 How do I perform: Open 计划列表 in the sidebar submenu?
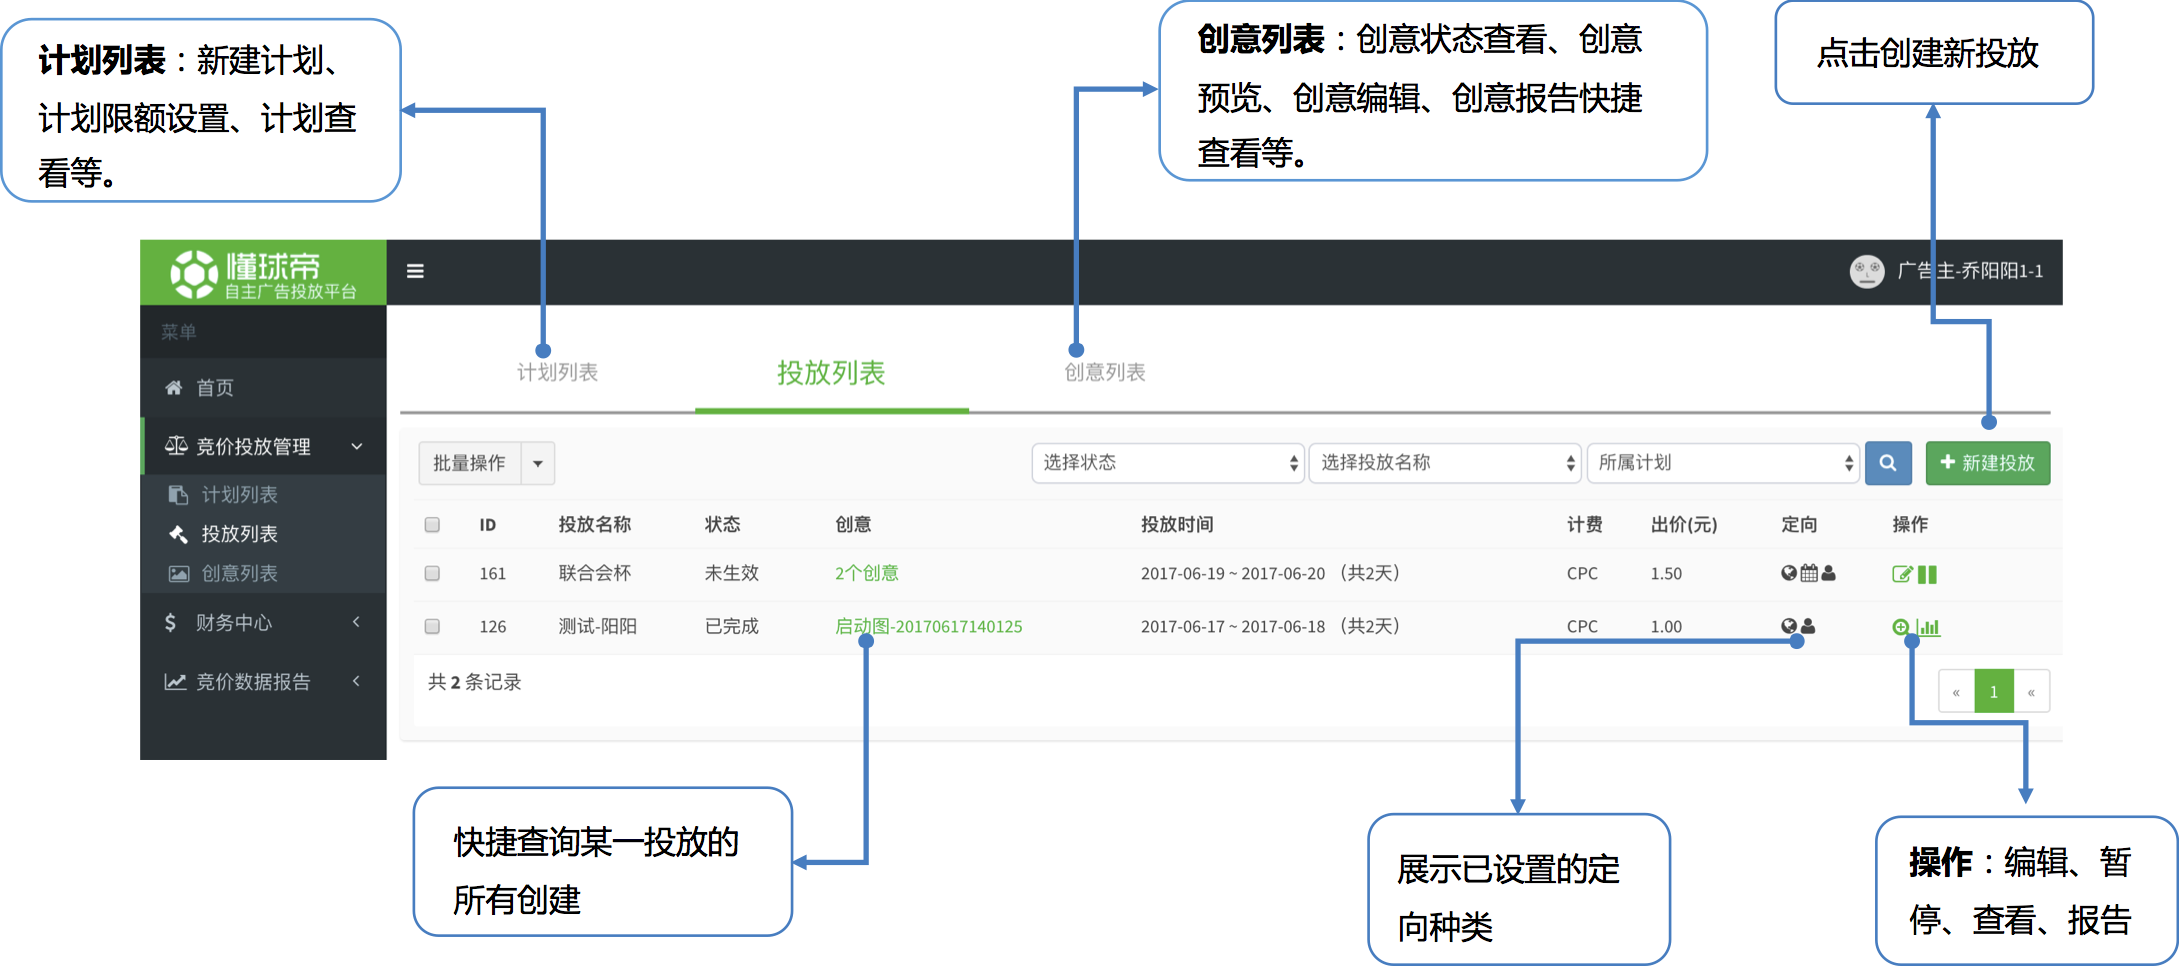[x=239, y=494]
